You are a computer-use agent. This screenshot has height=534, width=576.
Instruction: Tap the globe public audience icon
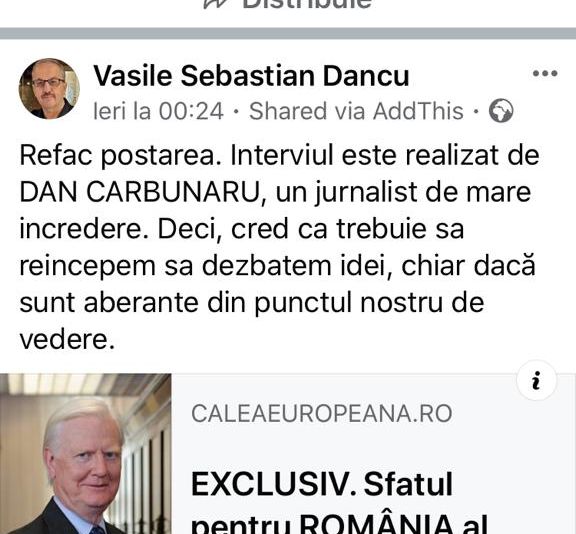pyautogui.click(x=501, y=111)
